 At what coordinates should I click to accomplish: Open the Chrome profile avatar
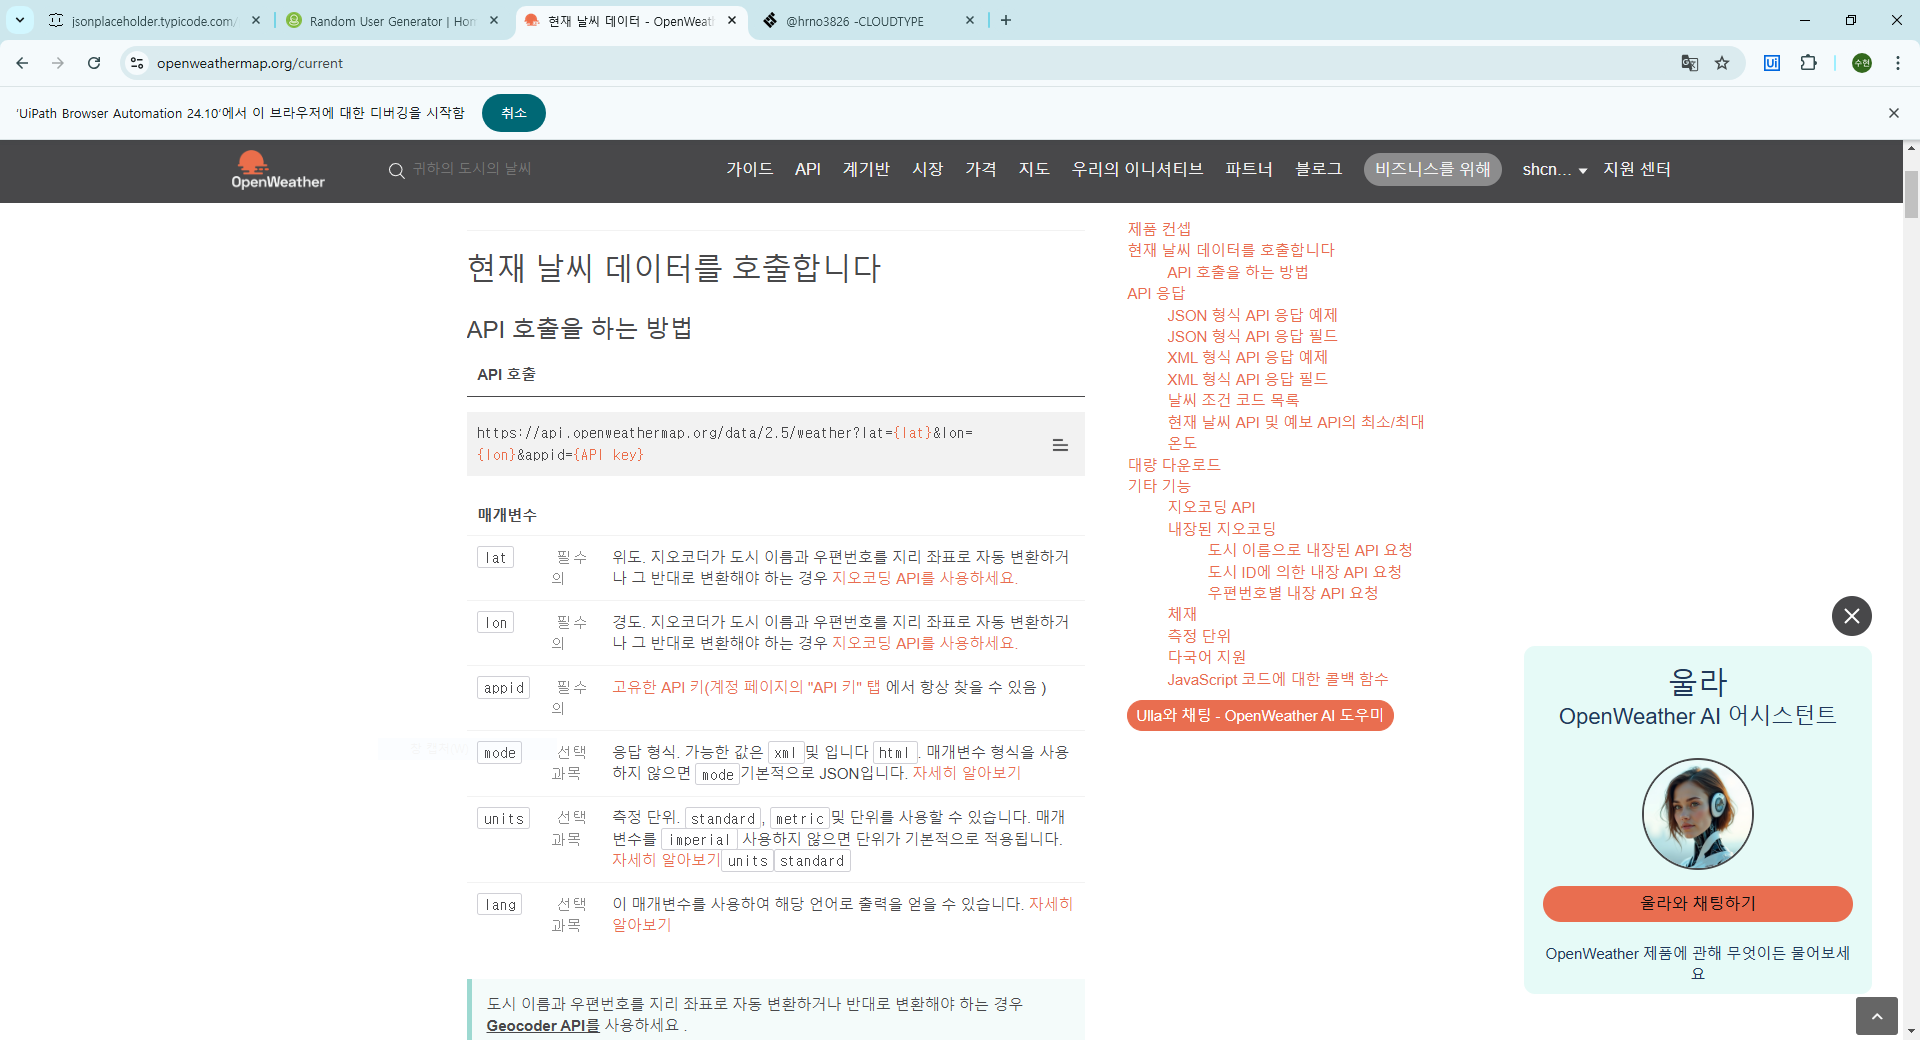(1862, 63)
